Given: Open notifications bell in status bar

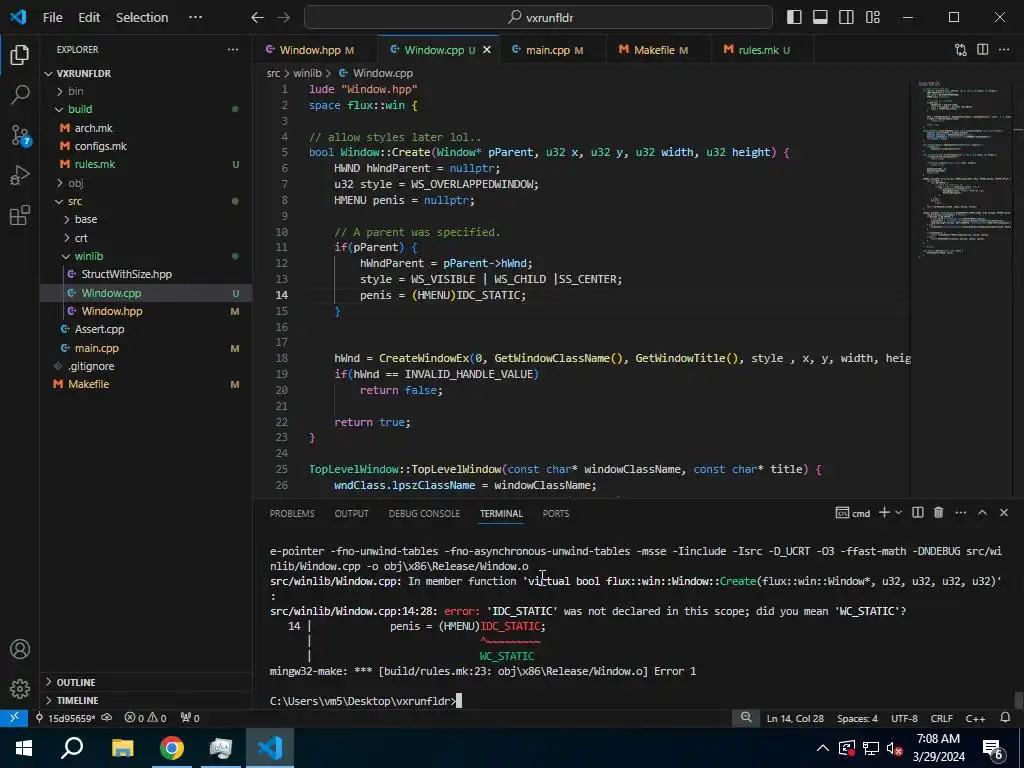Looking at the screenshot, I should click(1005, 718).
